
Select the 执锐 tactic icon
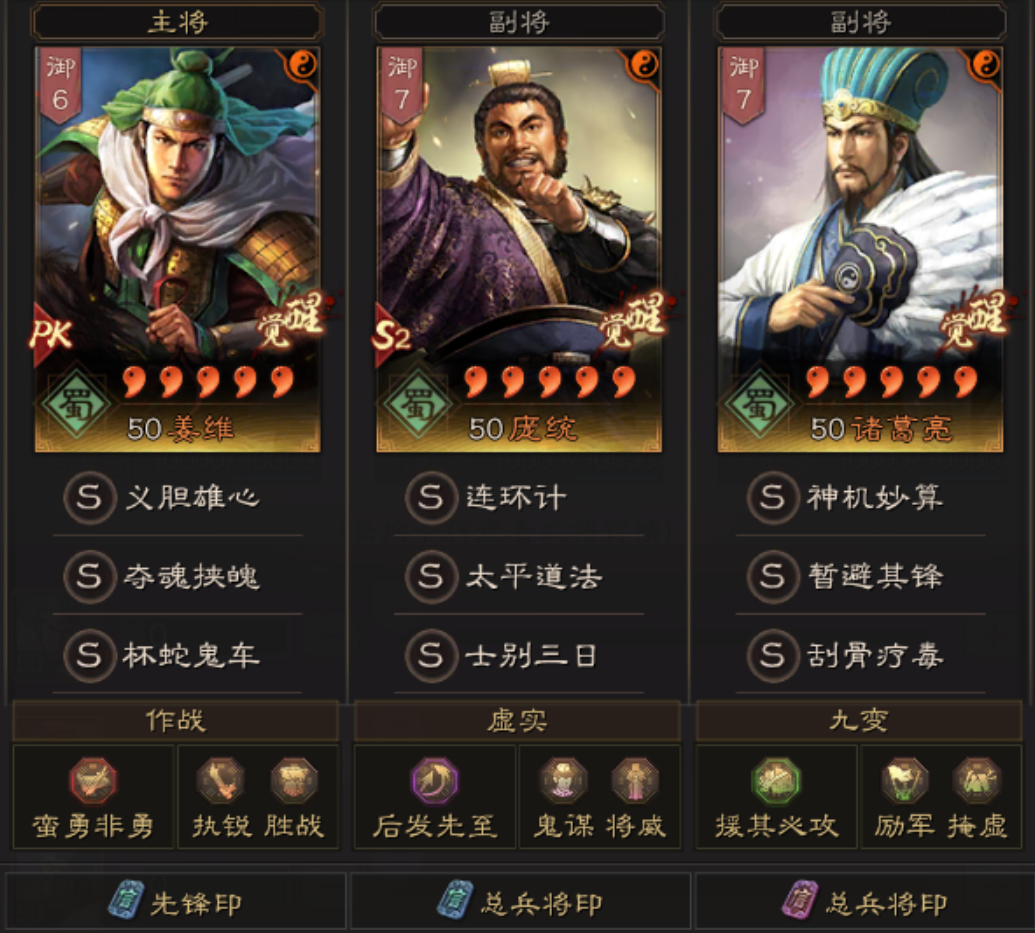point(220,780)
